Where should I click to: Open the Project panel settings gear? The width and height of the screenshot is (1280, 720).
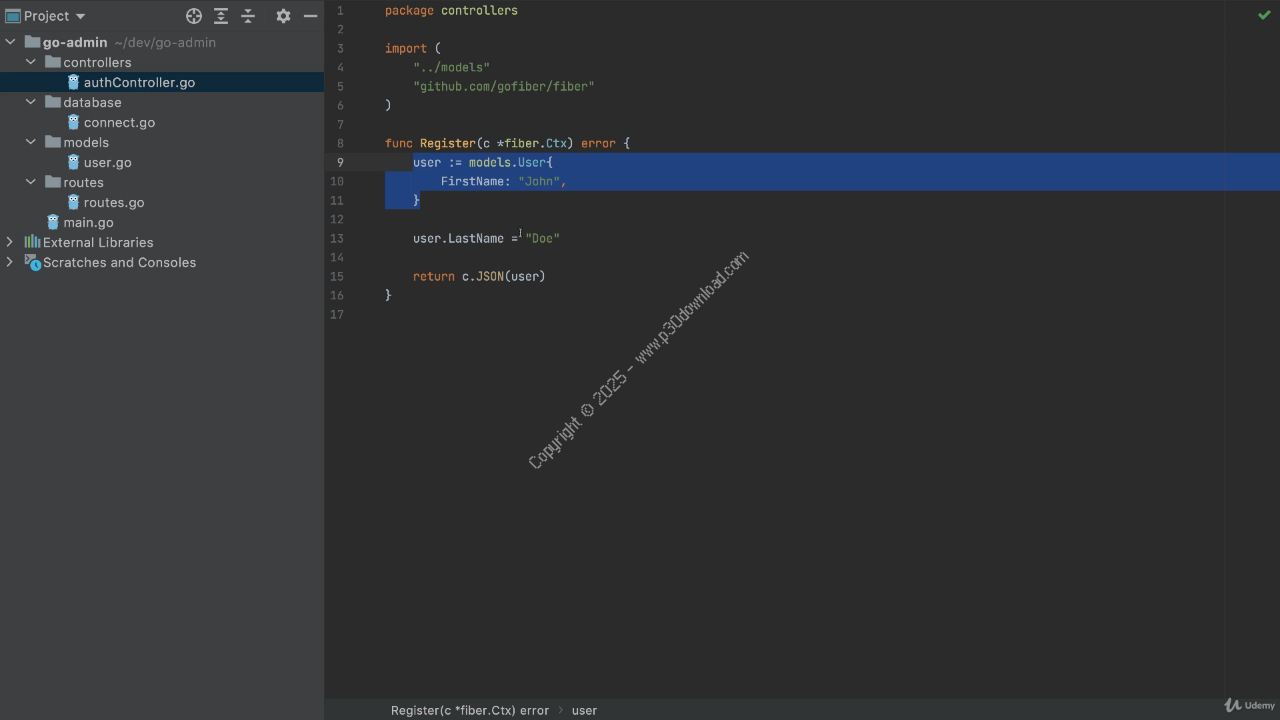click(x=283, y=16)
